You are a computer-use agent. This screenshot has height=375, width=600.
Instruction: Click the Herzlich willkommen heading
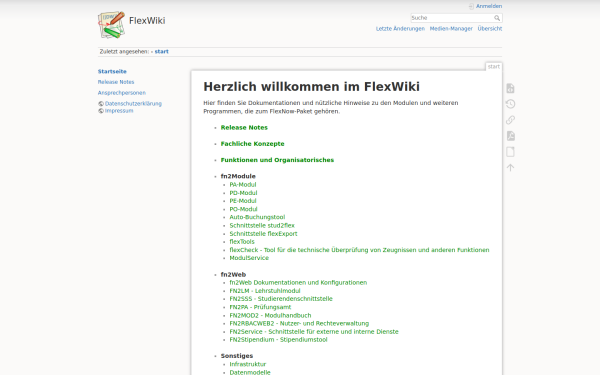pyautogui.click(x=311, y=87)
